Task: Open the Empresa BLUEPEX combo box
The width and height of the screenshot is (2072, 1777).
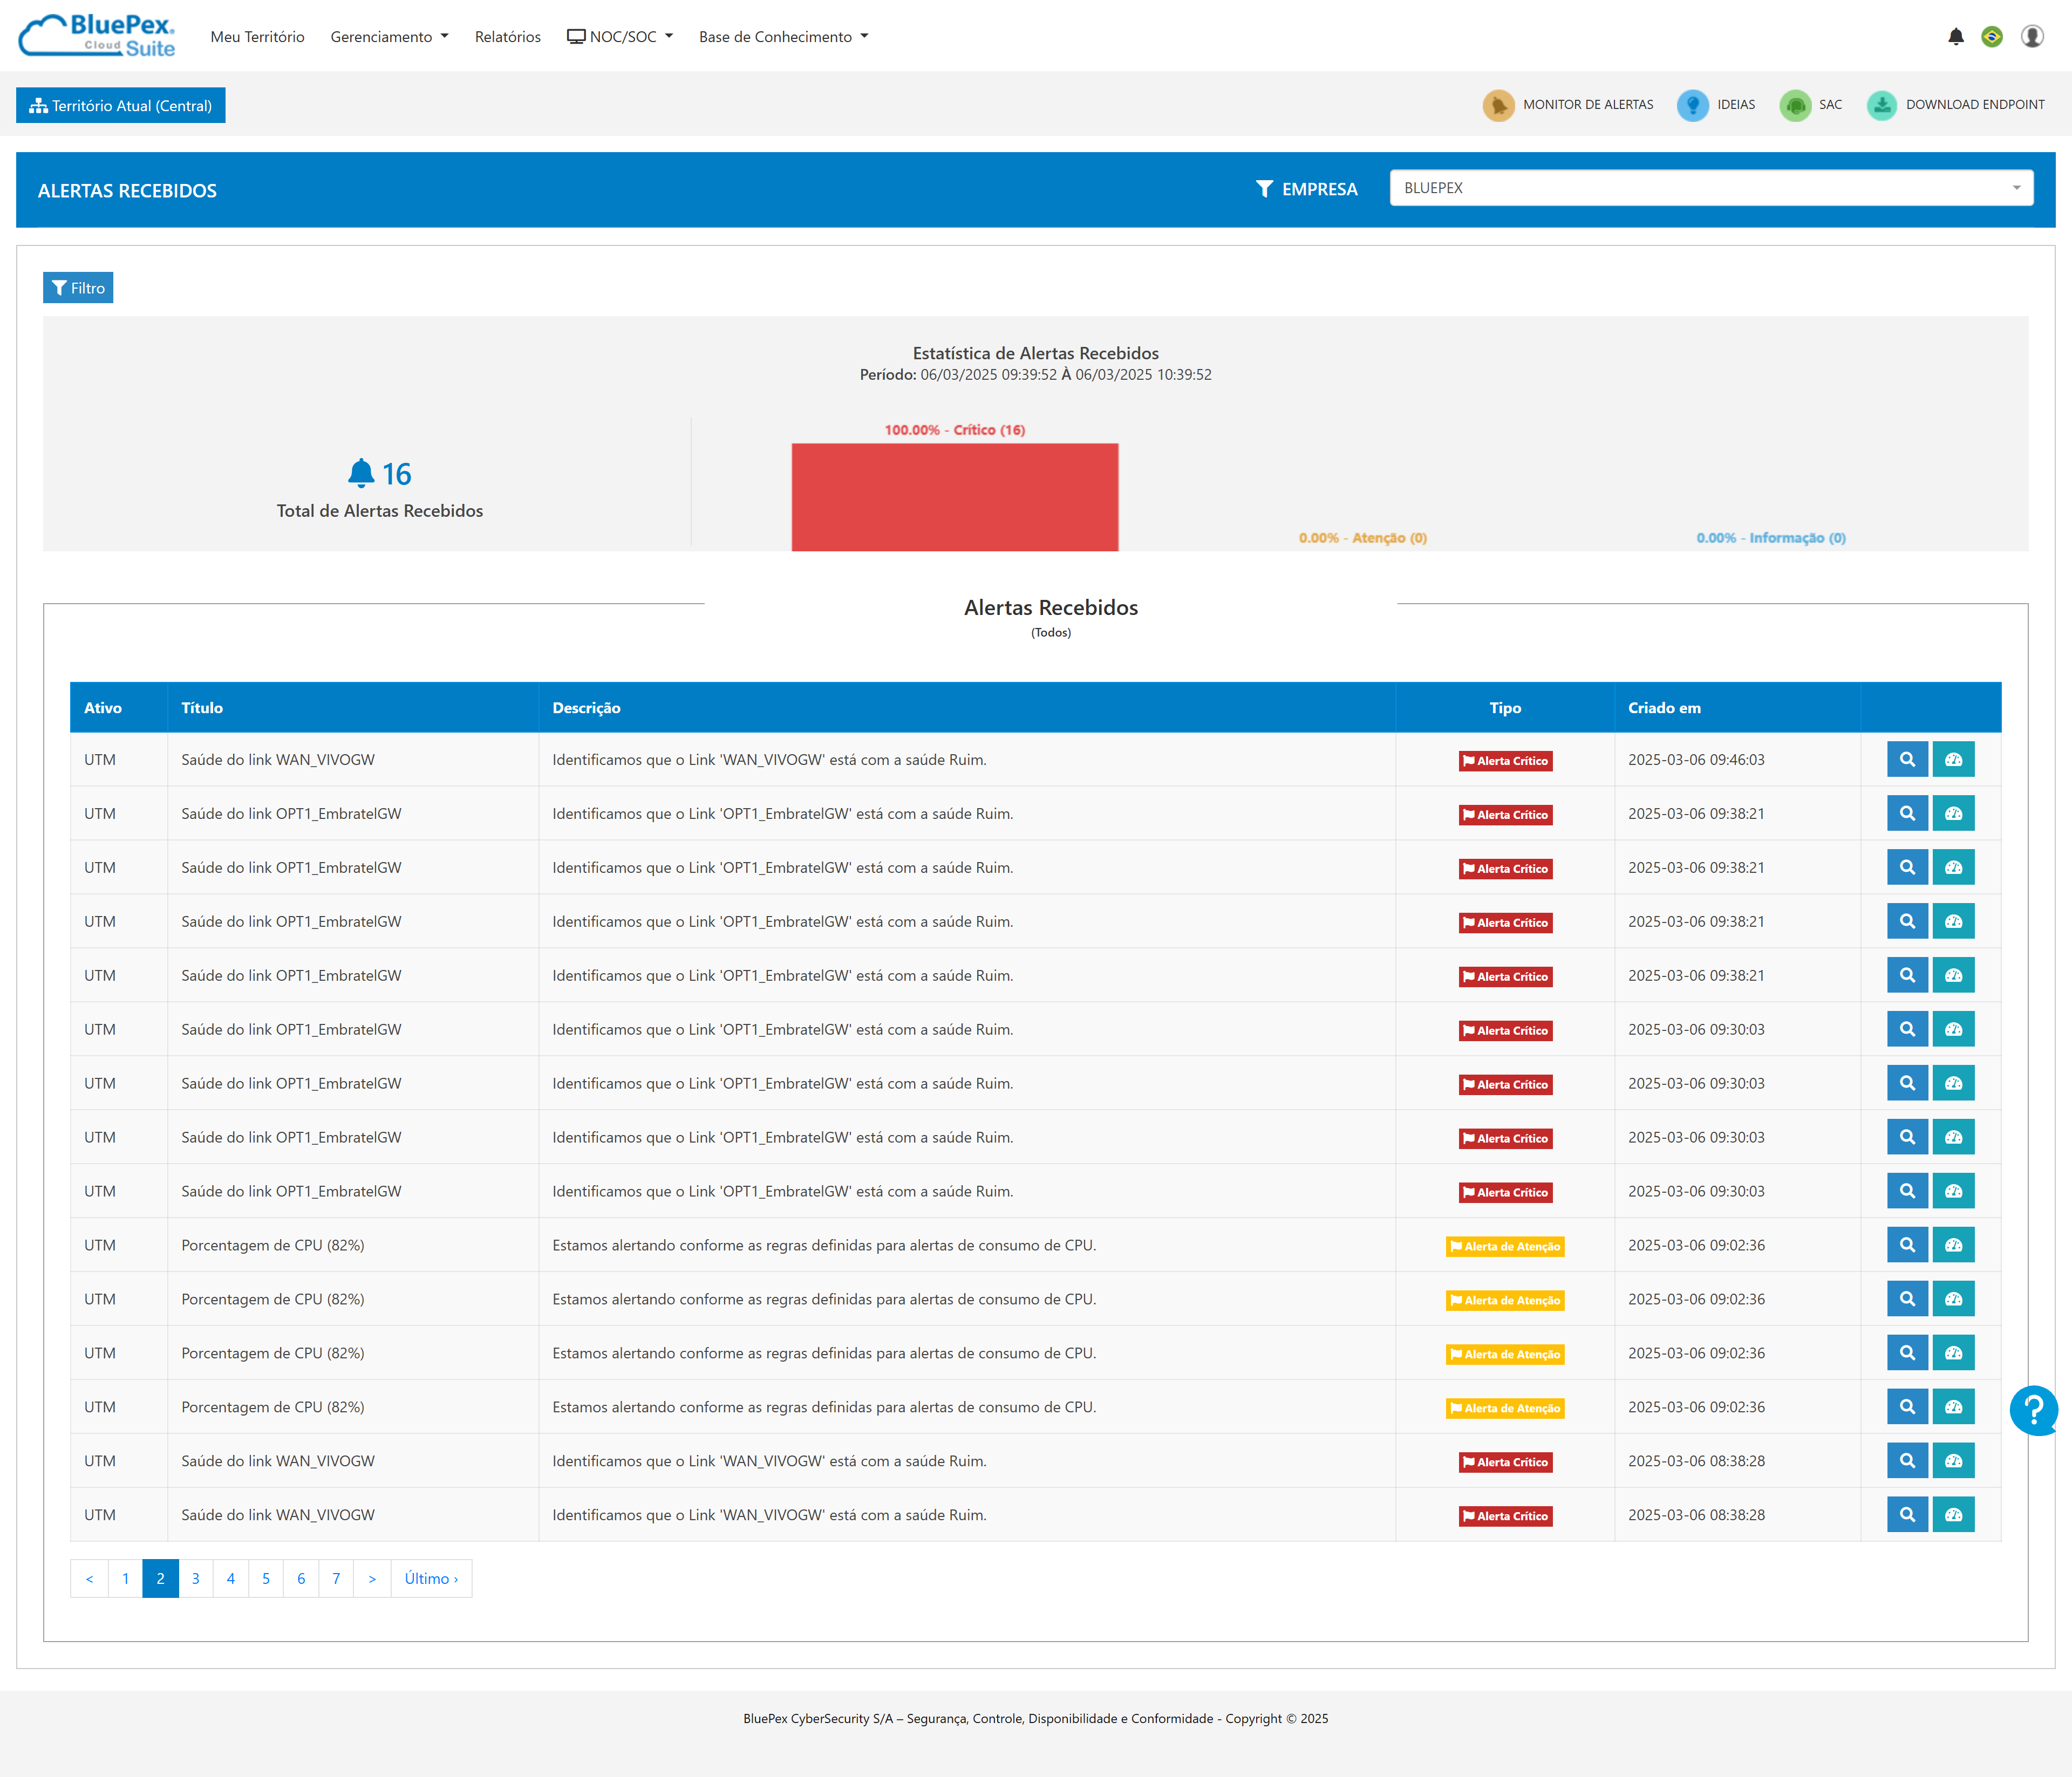Action: (x=1711, y=188)
